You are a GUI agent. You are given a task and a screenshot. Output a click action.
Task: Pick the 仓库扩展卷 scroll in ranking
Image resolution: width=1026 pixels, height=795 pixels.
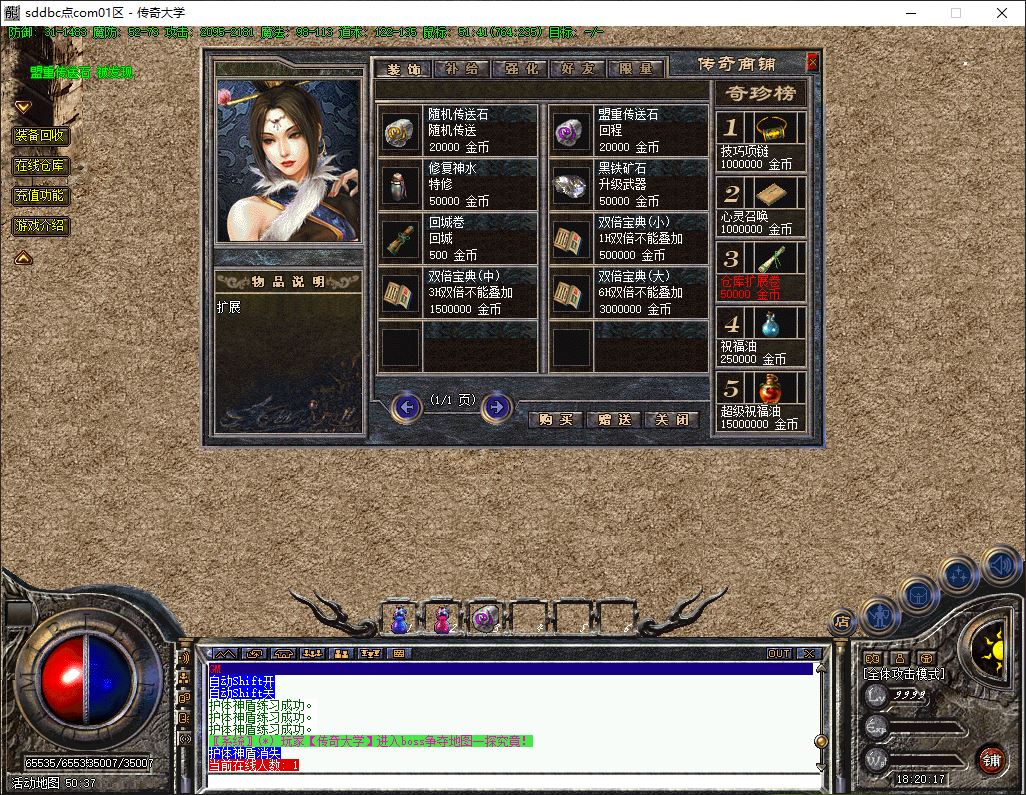click(x=773, y=258)
